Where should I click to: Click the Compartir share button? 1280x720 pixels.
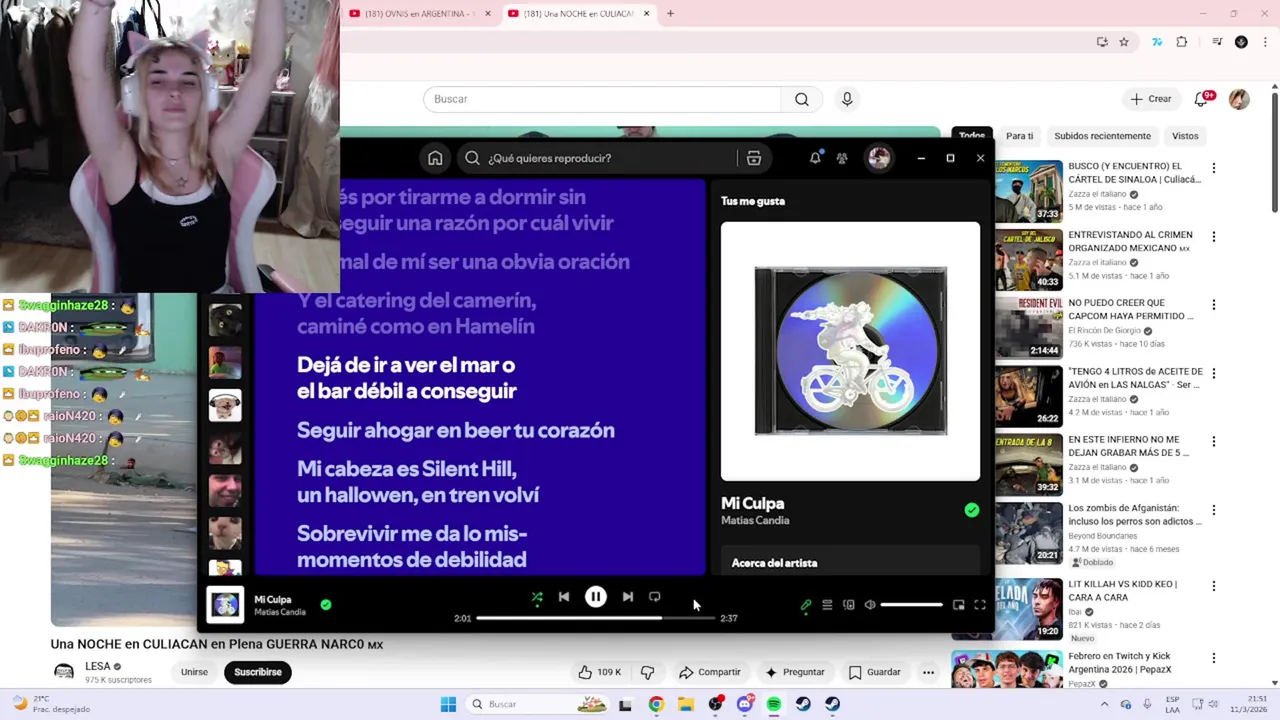click(710, 672)
